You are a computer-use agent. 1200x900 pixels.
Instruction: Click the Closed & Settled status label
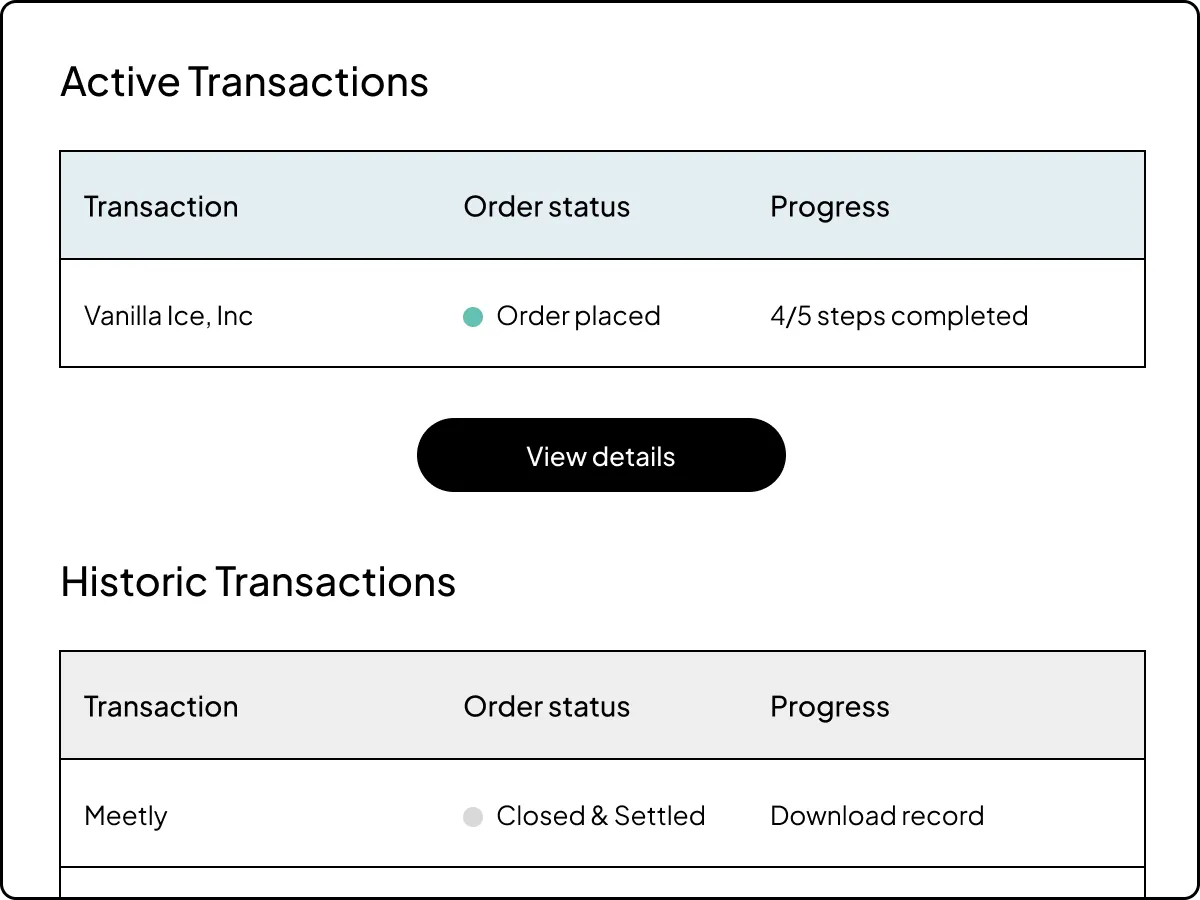600,816
